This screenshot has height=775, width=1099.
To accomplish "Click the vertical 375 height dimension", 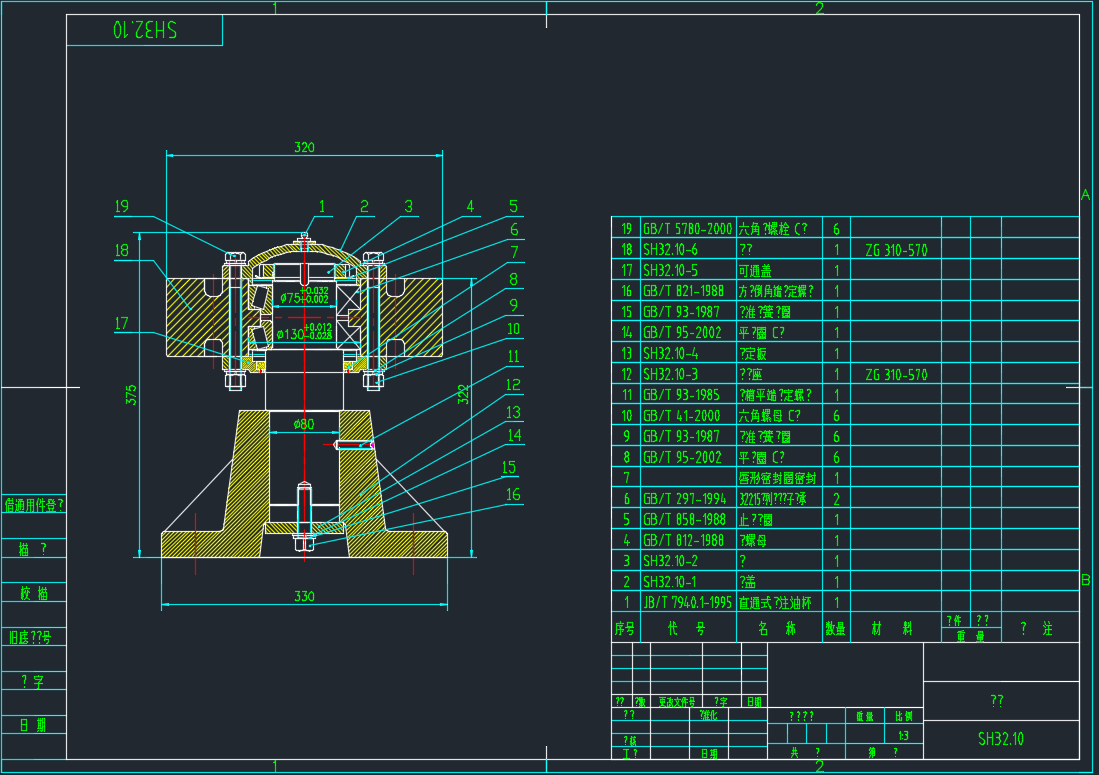I will 131,395.
